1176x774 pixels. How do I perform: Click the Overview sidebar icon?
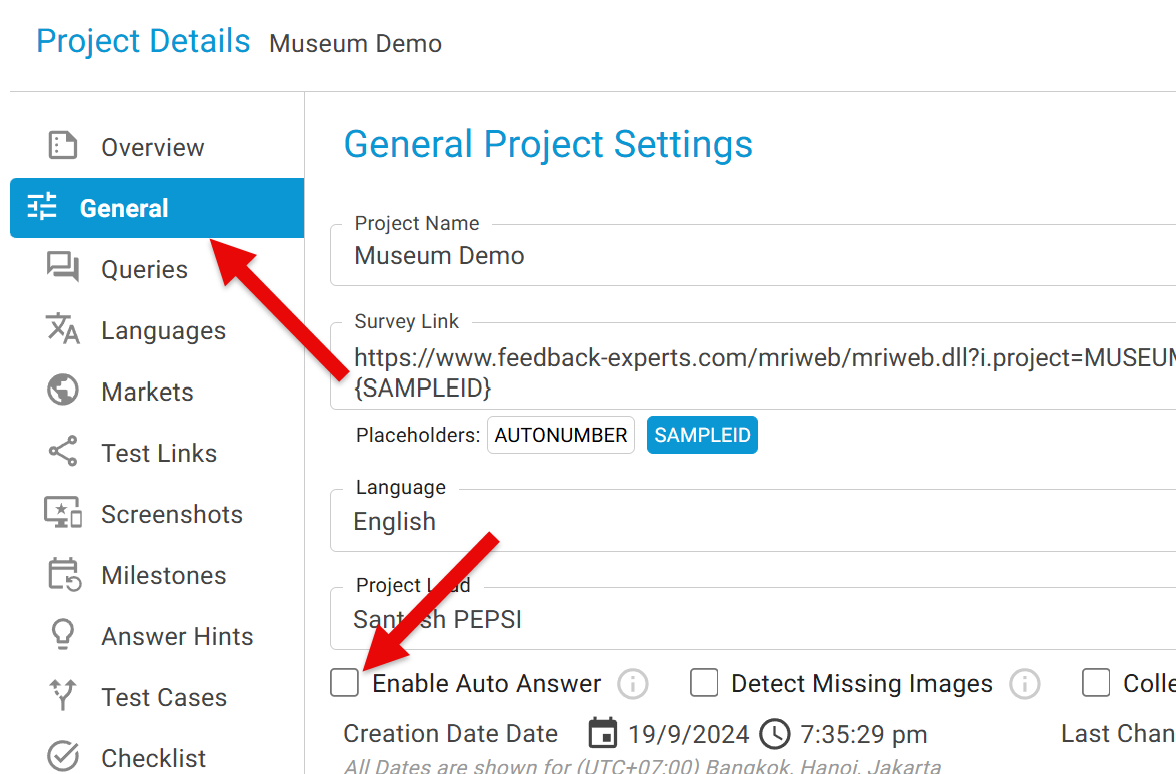pos(63,146)
